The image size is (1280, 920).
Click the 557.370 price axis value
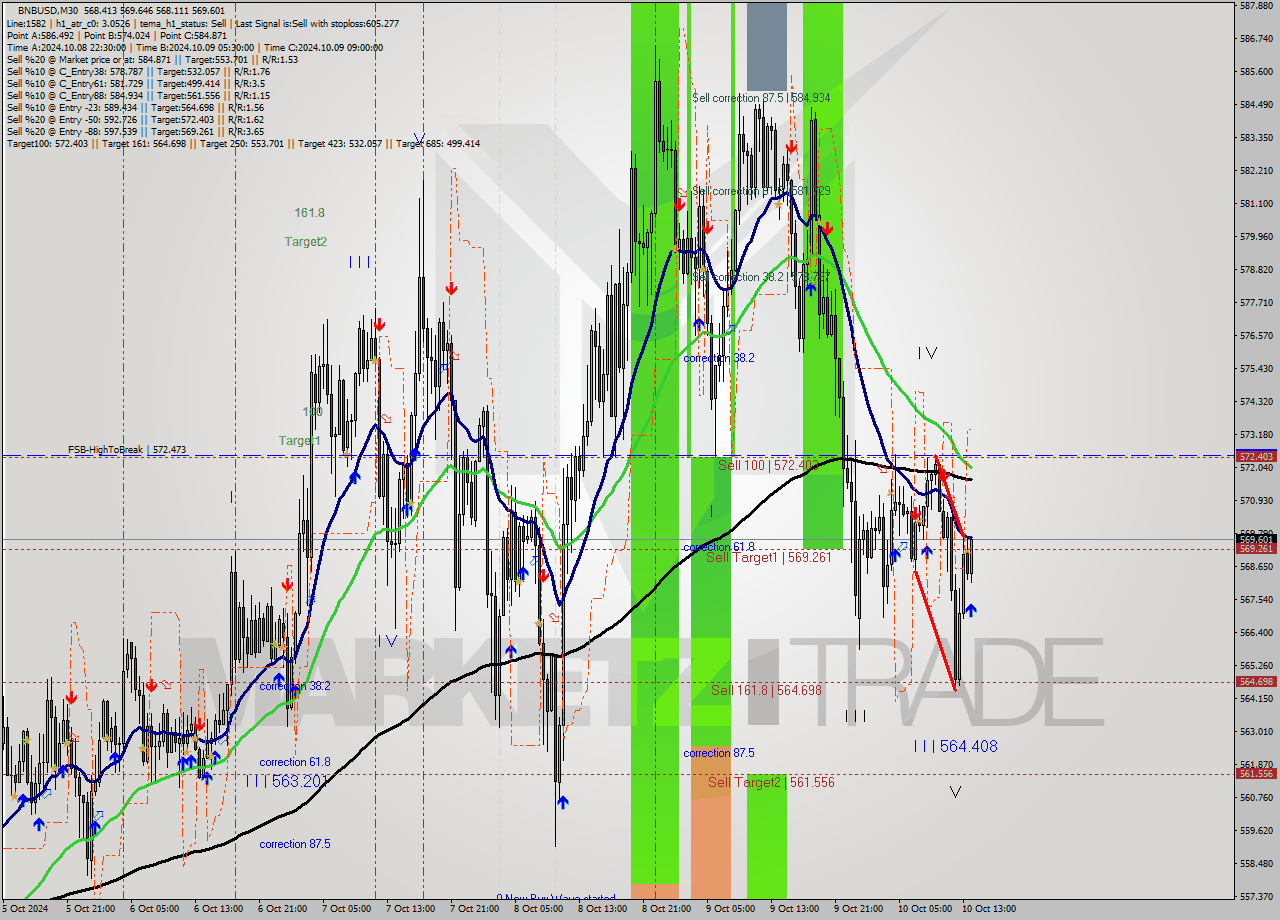pos(1256,896)
